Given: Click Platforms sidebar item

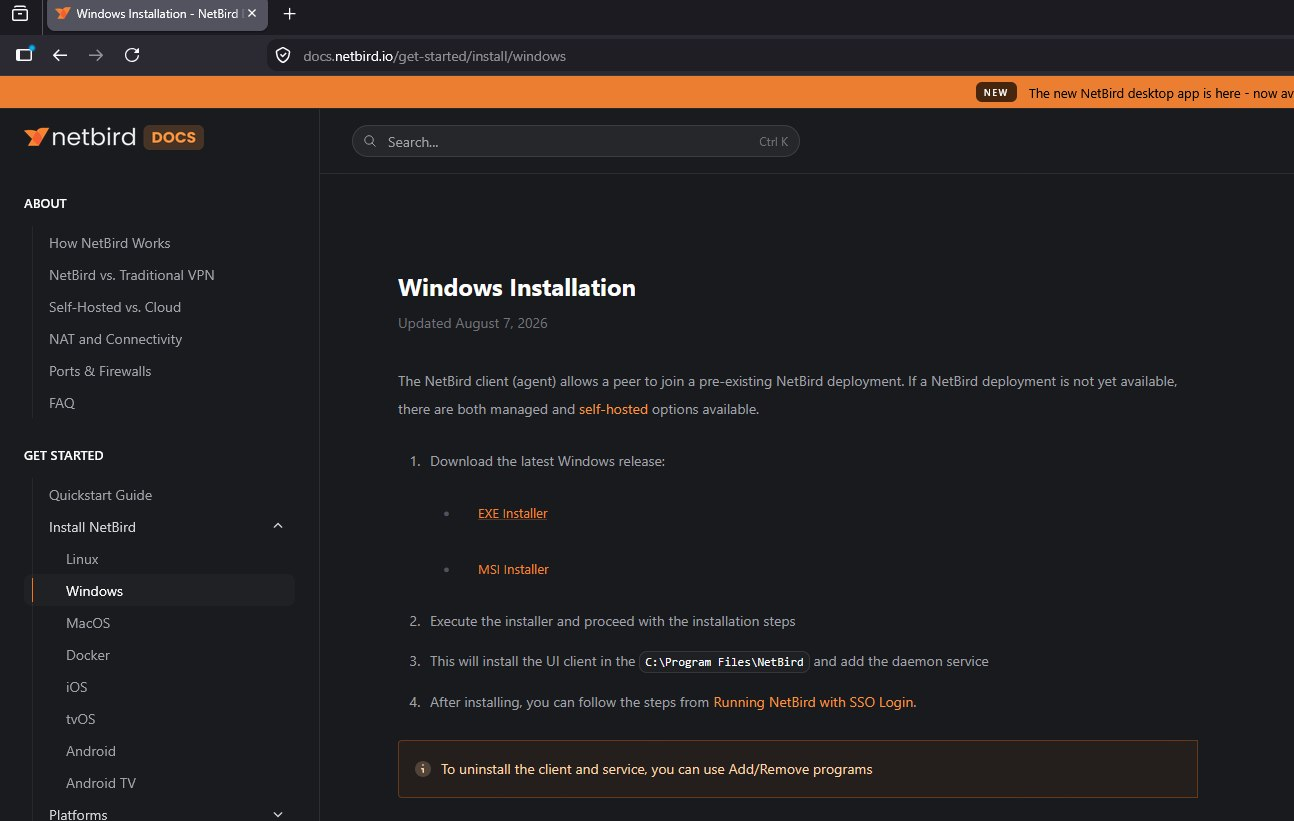Looking at the screenshot, I should [x=78, y=814].
